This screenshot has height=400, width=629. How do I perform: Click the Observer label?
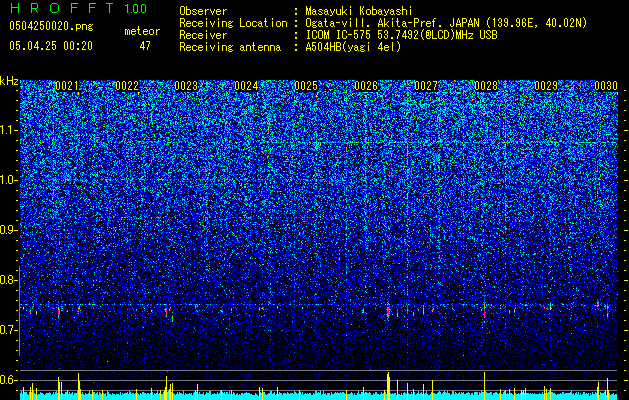(x=203, y=11)
